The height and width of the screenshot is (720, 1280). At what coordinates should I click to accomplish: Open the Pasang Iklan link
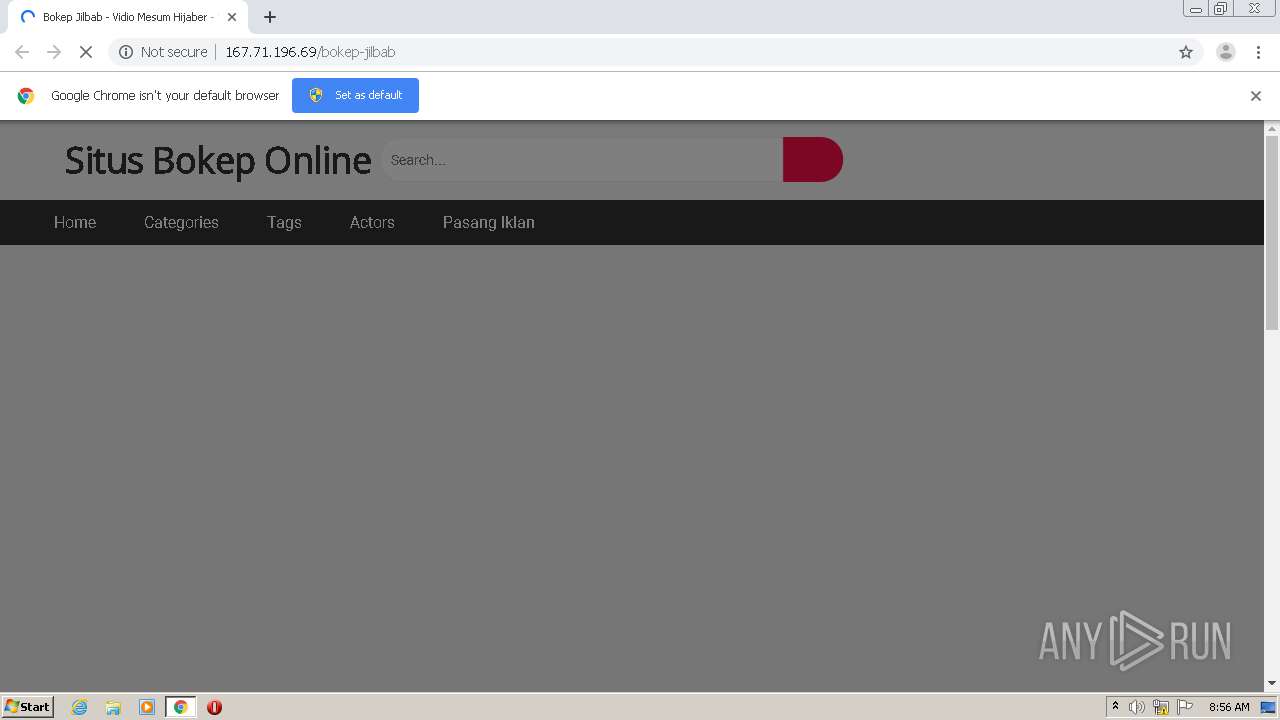[489, 222]
